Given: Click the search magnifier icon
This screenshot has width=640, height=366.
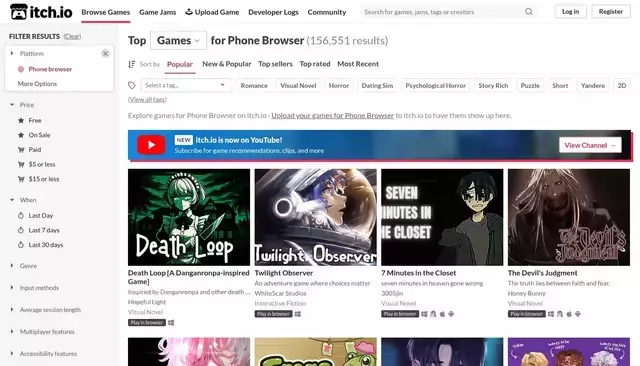Looking at the screenshot, I should click(529, 12).
